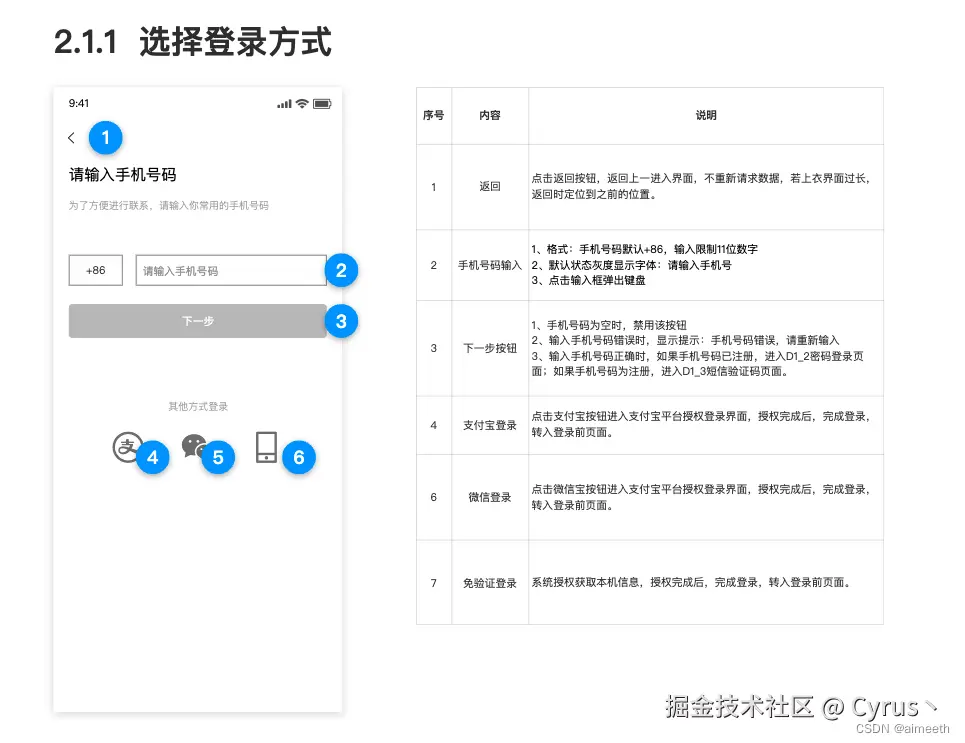The width and height of the screenshot is (965, 743).
Task: Click the 支付宝登录 row's number 4 cell
Action: point(434,425)
